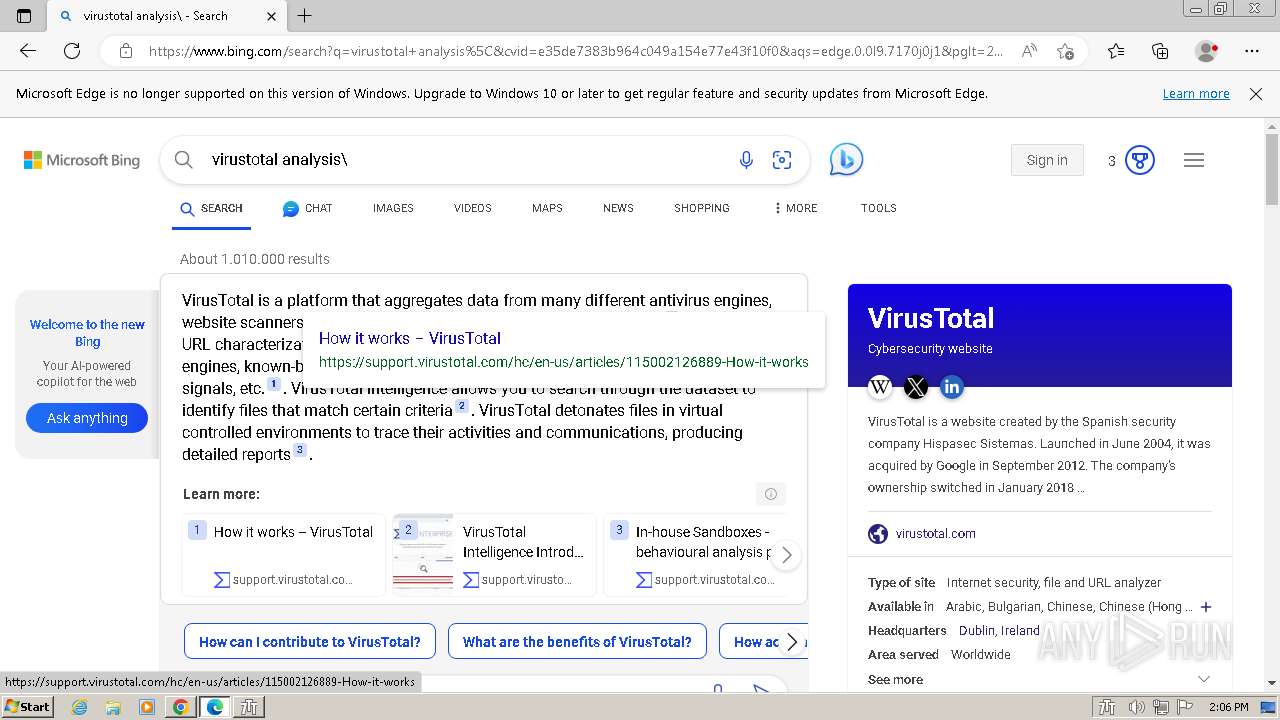Click citation reference 3 in answer
Image resolution: width=1280 pixels, height=720 pixels.
(x=299, y=450)
